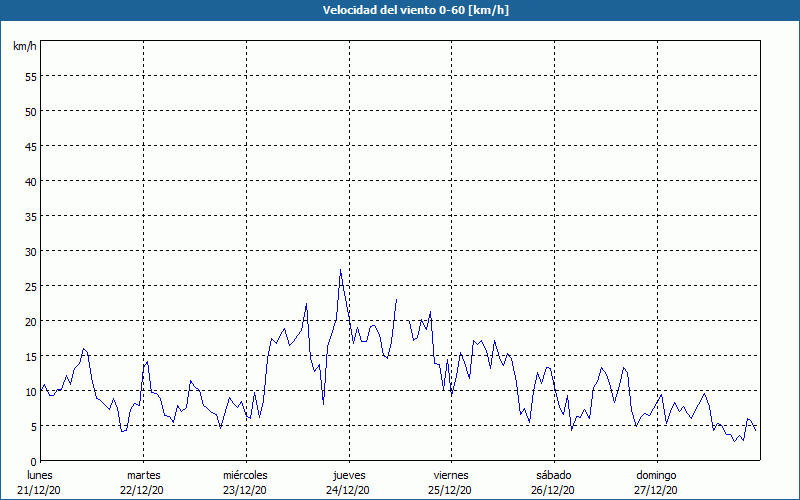Click the chart title 'Velocidad del viento 0-60 [km/h]'
The width and height of the screenshot is (800, 500).
416,10
